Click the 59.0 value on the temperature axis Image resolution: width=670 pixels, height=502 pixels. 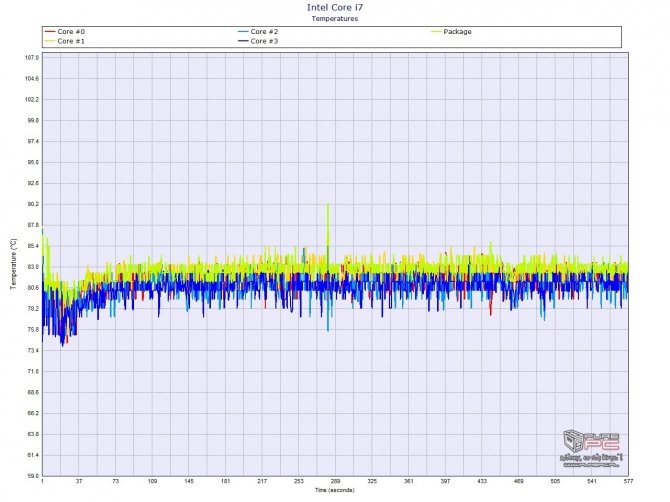[32, 476]
